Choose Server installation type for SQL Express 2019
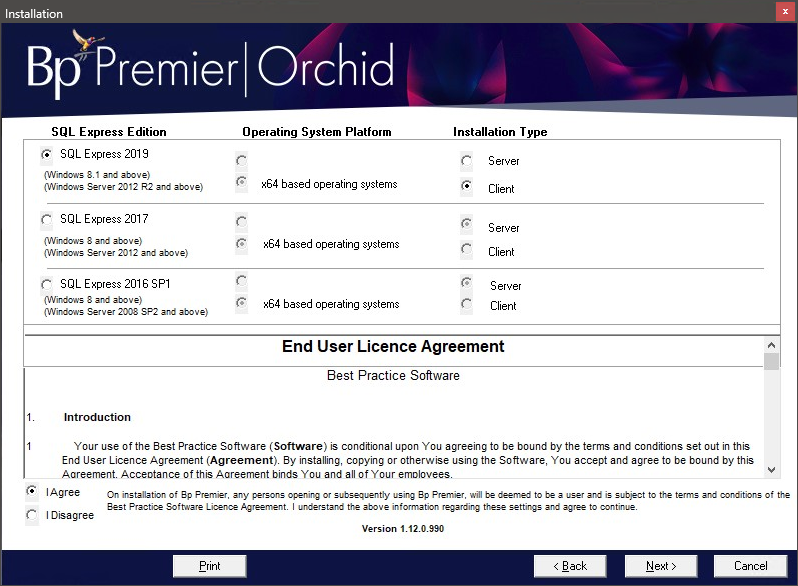The image size is (798, 586). (466, 161)
